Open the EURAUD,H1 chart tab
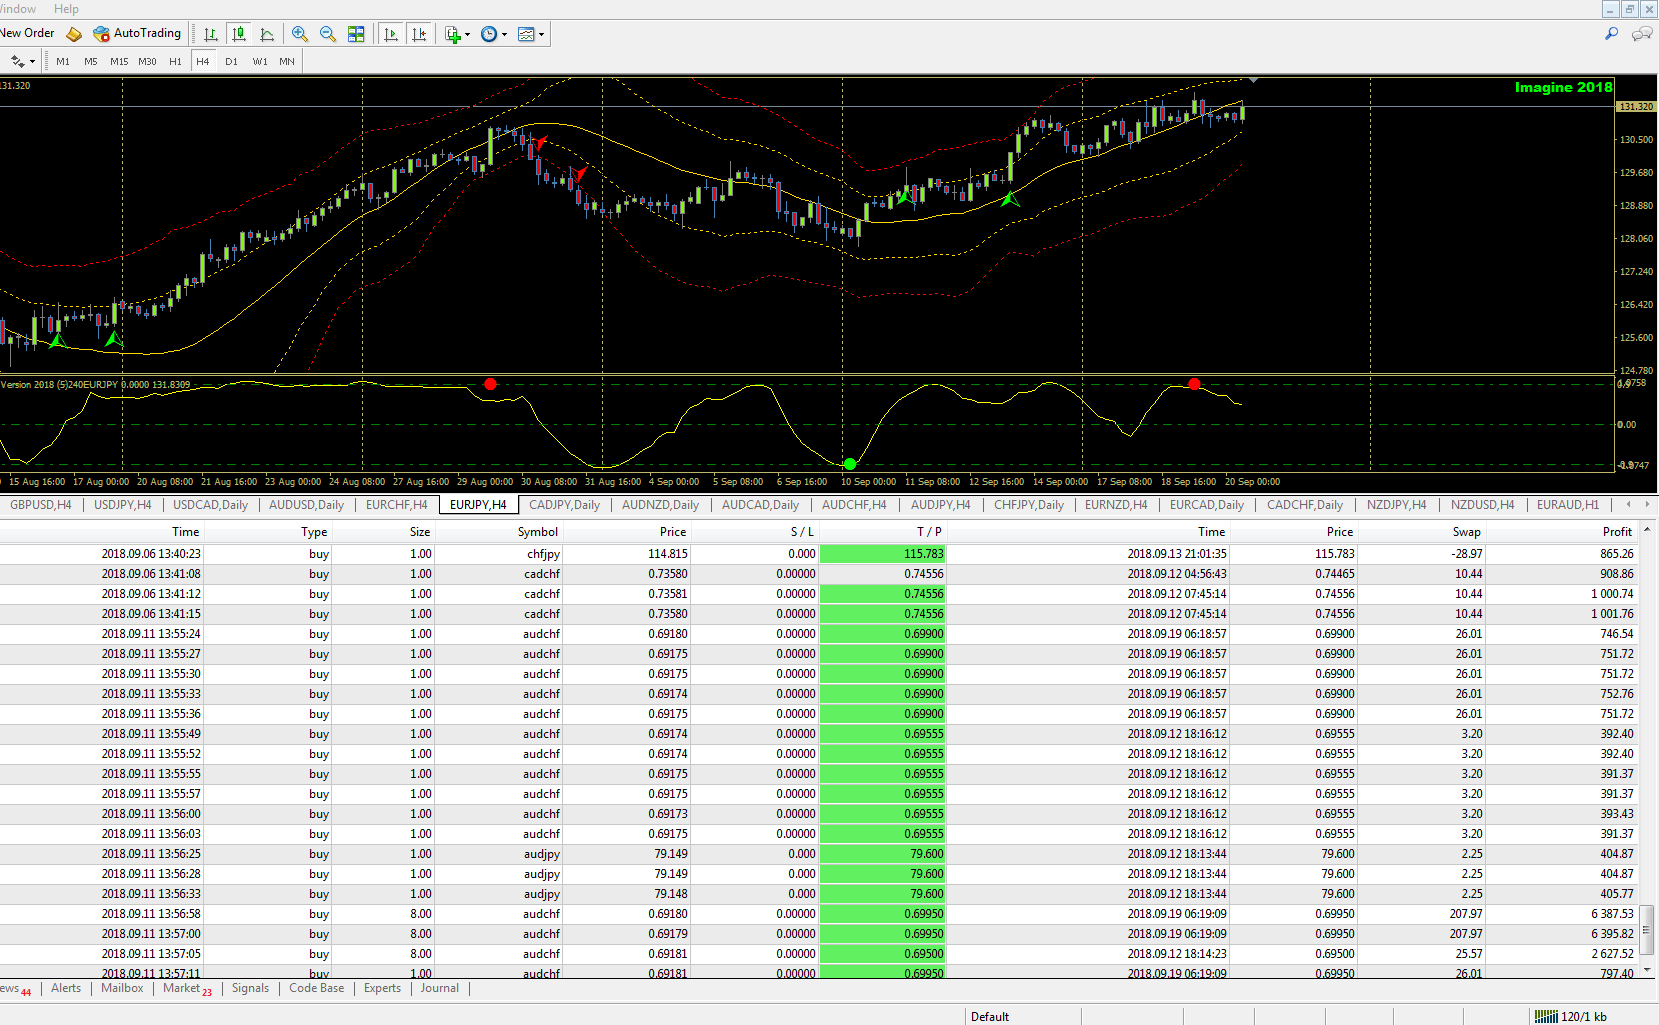1659x1025 pixels. 1568,505
